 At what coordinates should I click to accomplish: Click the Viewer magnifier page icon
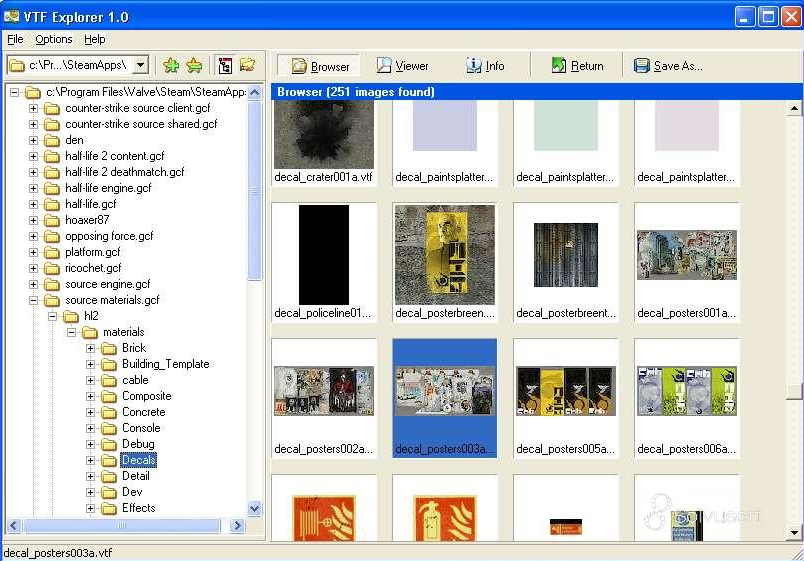pyautogui.click(x=384, y=65)
